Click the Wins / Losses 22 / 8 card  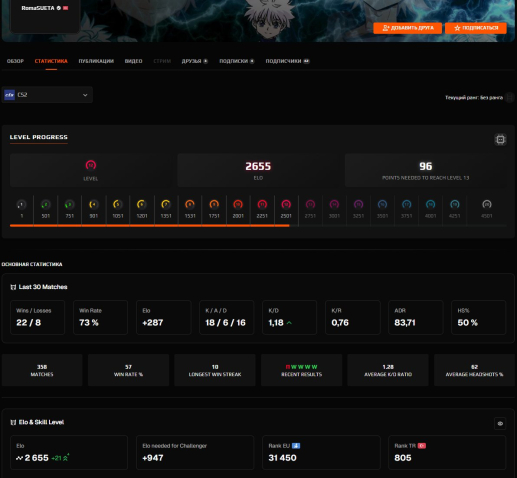tap(37, 317)
